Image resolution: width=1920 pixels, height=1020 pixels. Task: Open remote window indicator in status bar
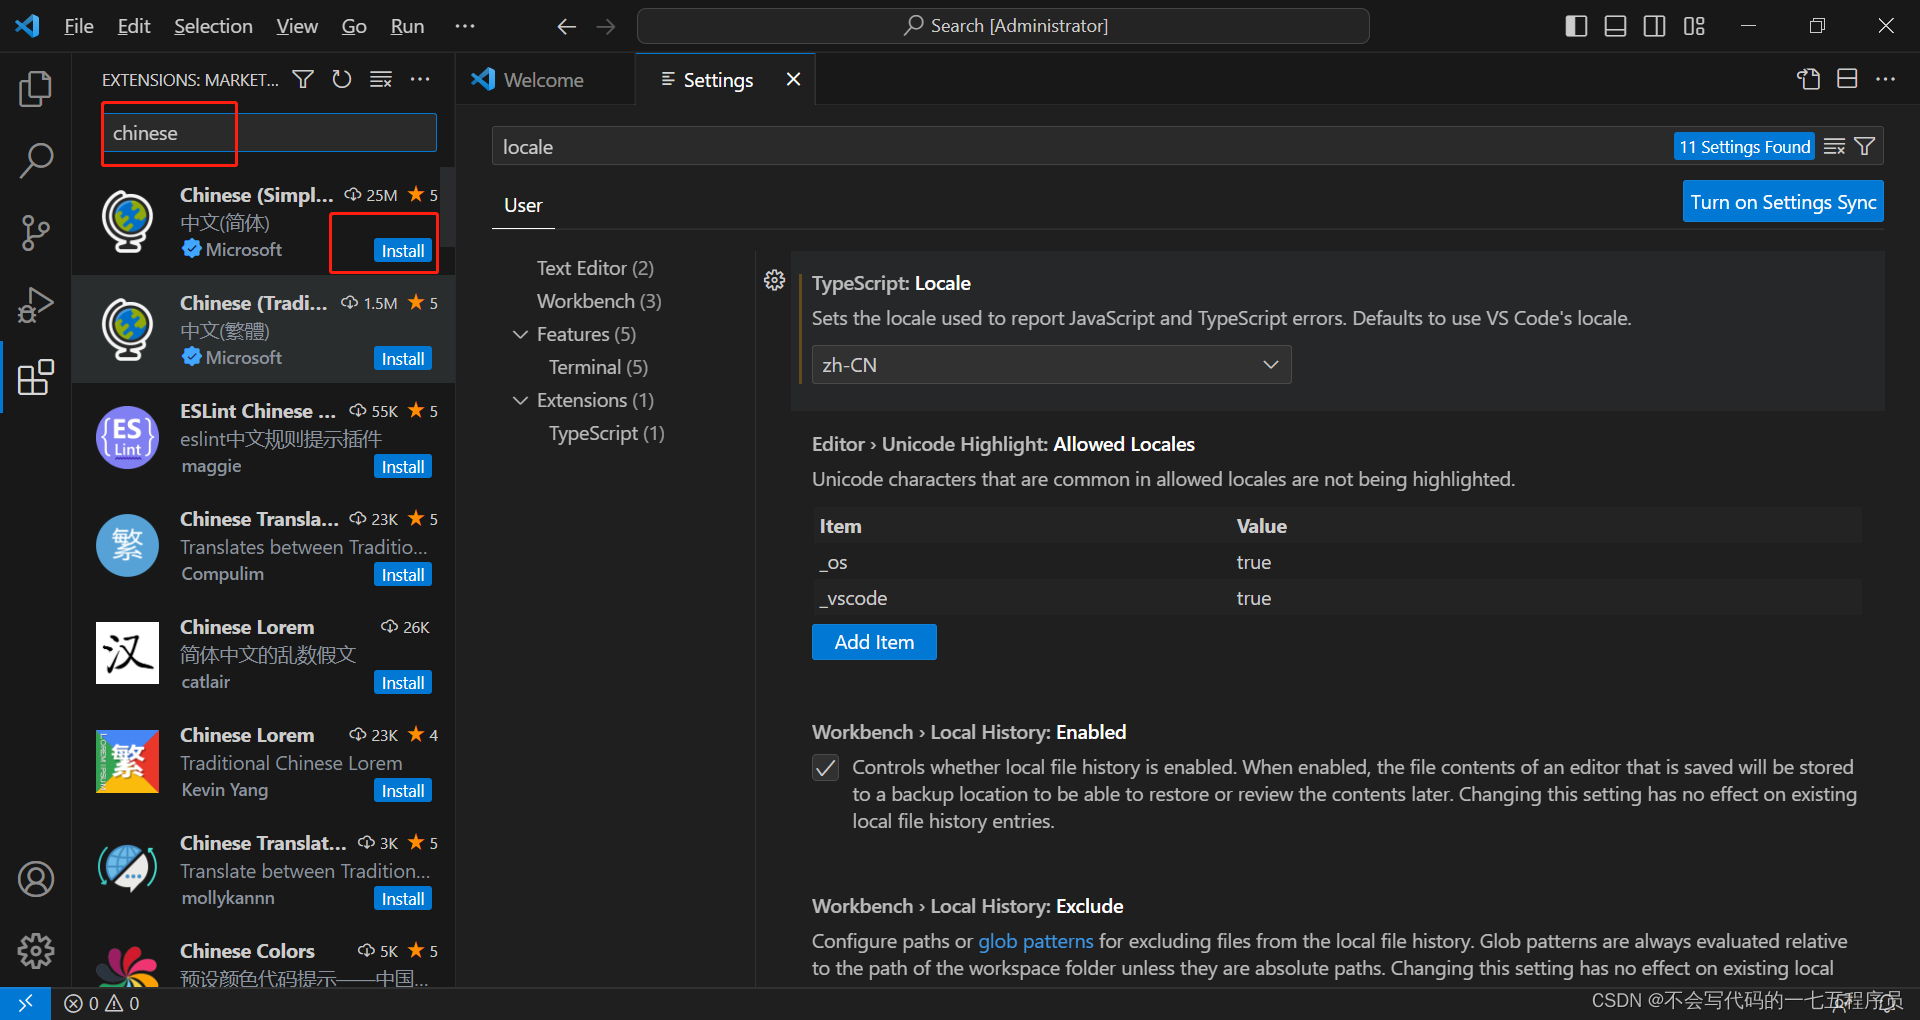(x=25, y=1003)
